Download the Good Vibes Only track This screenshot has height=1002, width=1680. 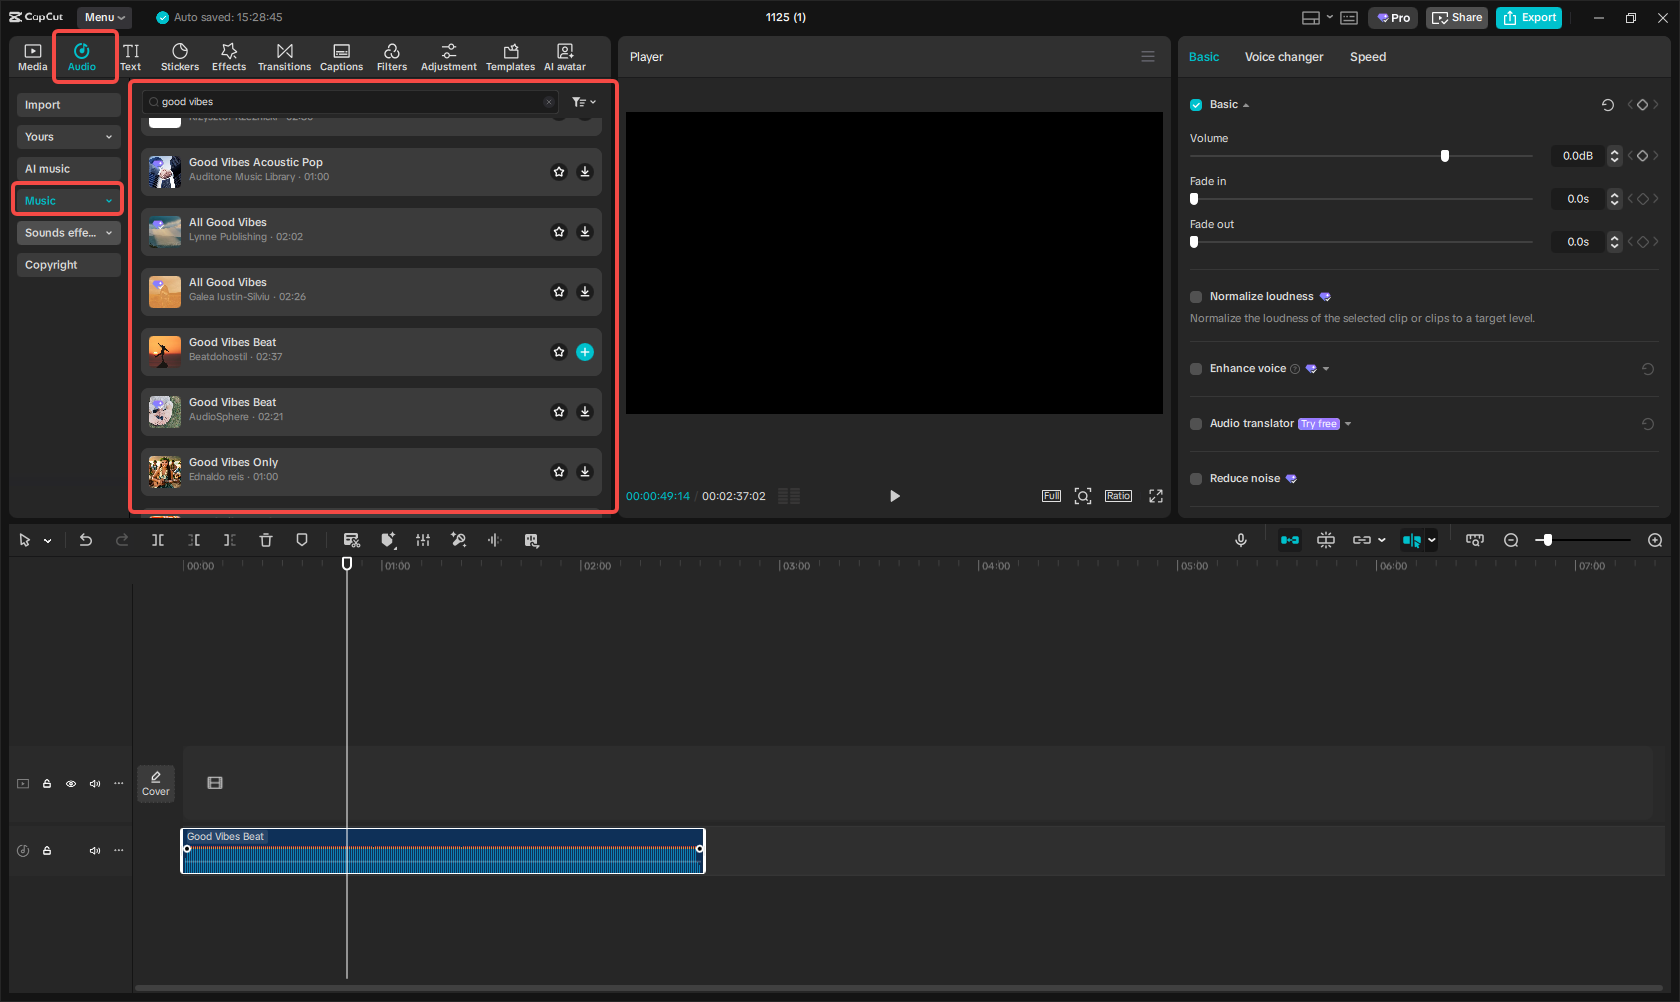585,471
